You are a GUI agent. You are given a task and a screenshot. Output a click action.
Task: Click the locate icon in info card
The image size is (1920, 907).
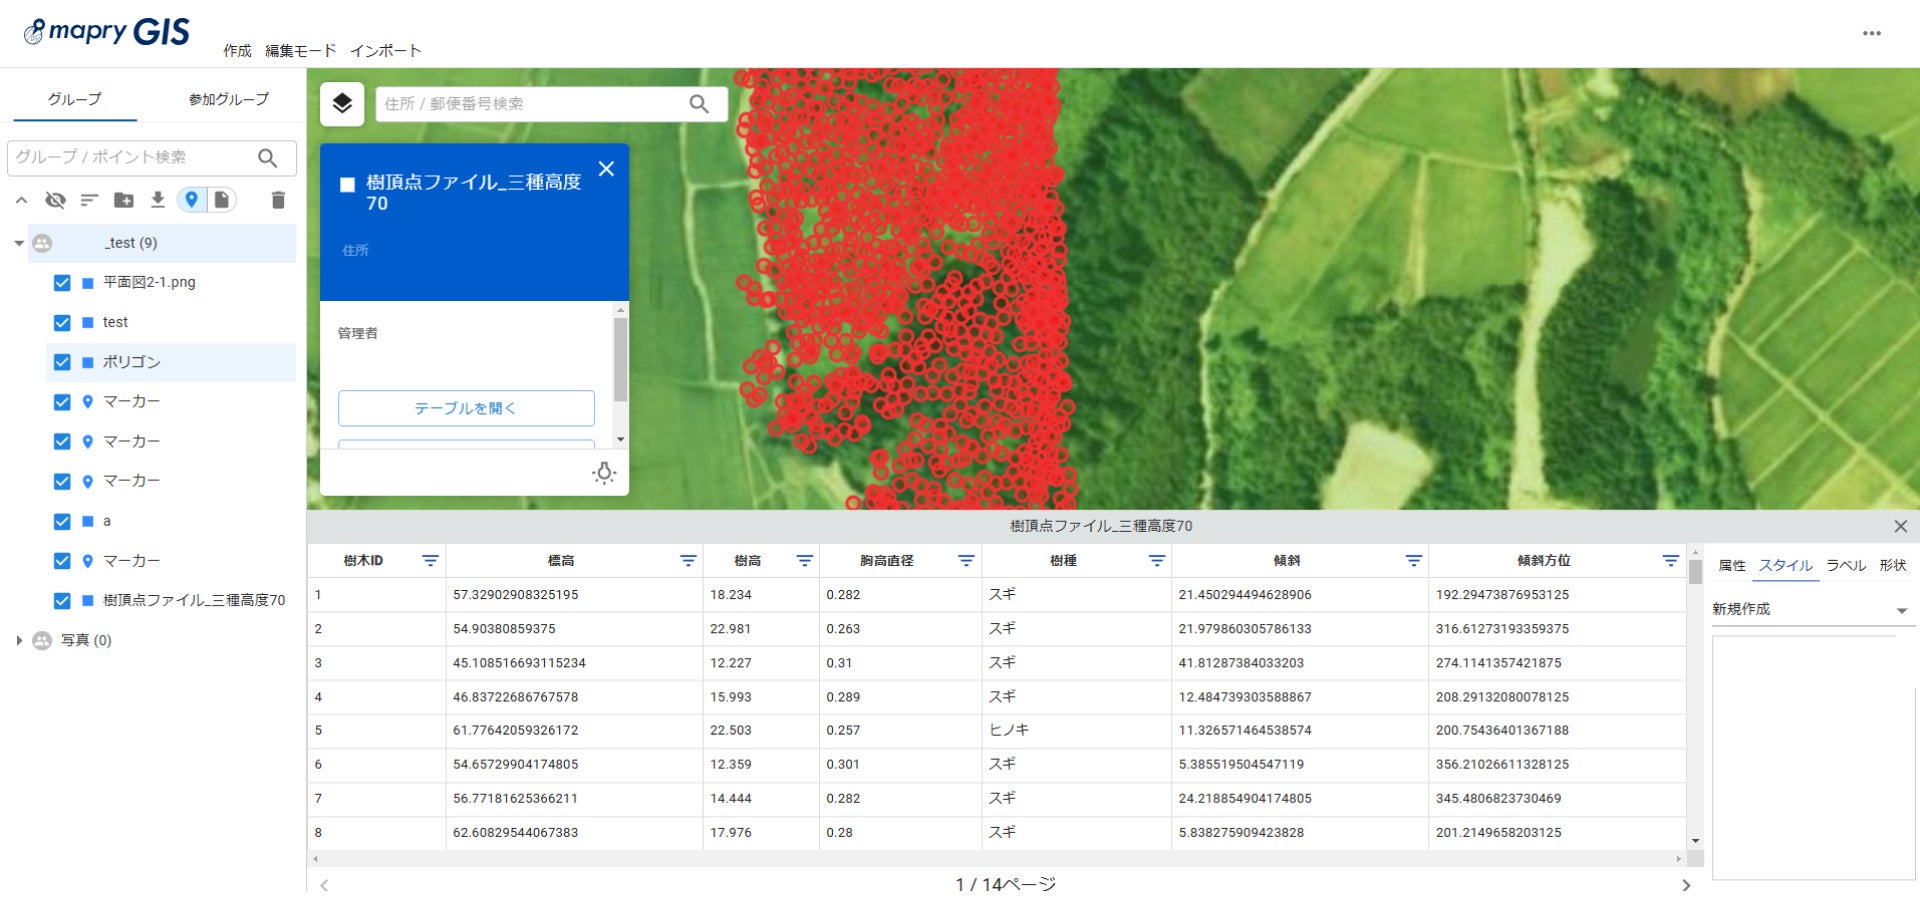tap(604, 473)
